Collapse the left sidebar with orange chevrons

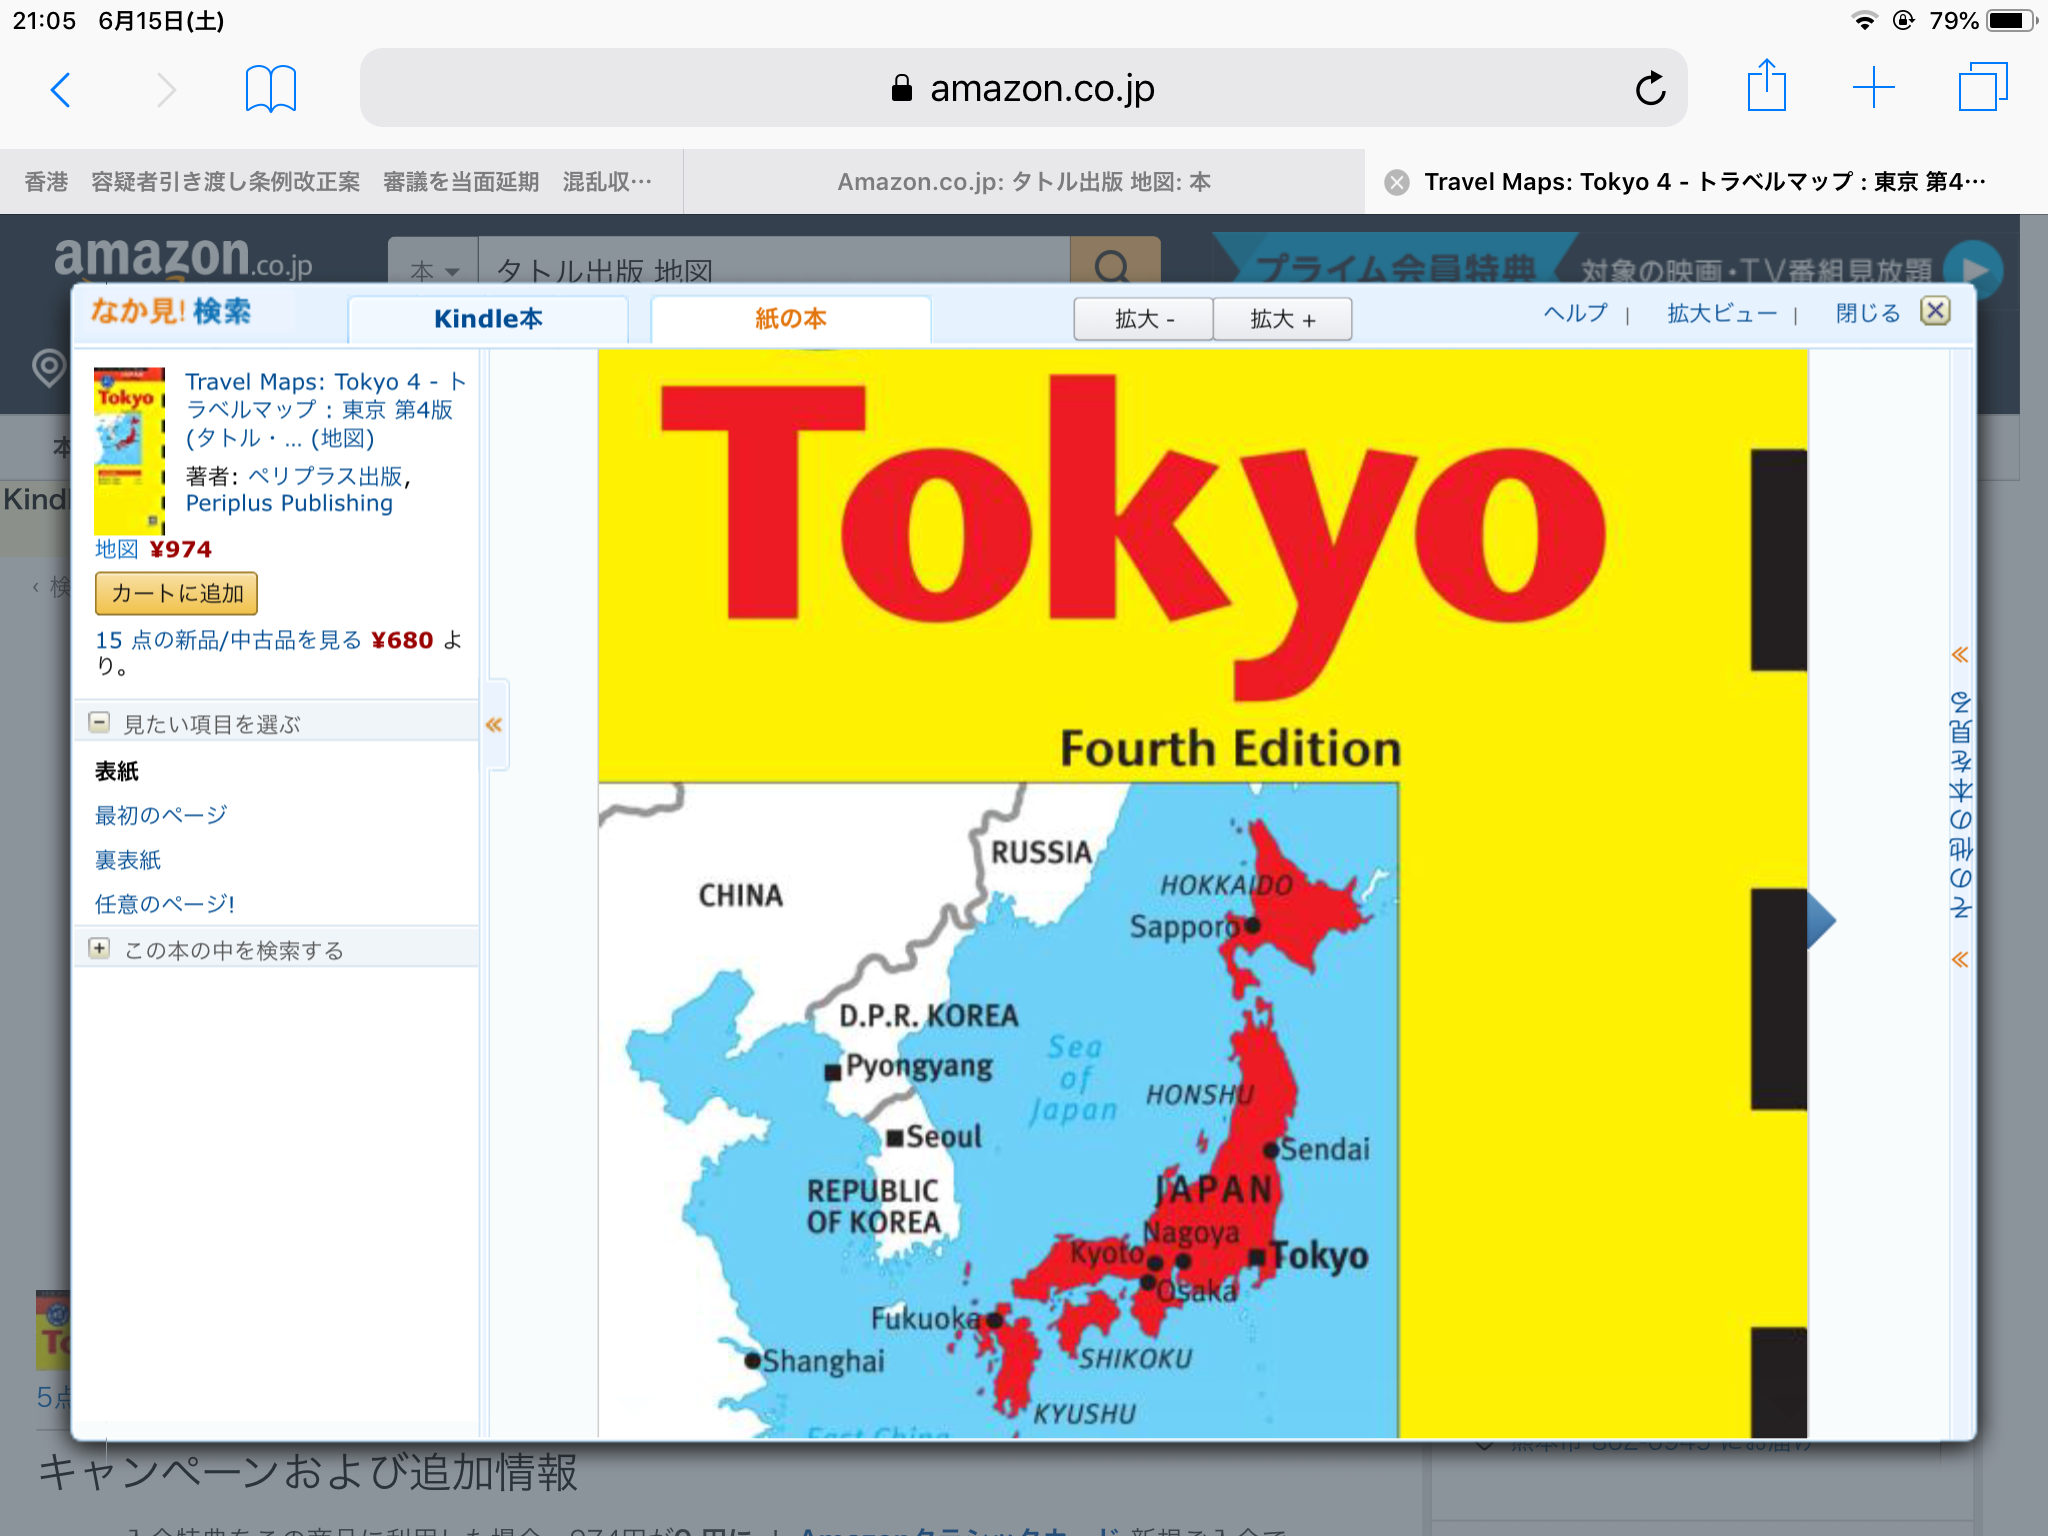tap(494, 725)
